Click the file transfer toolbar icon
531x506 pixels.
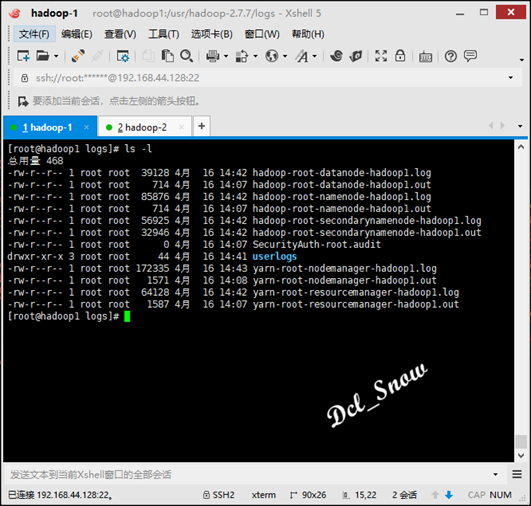(242, 56)
